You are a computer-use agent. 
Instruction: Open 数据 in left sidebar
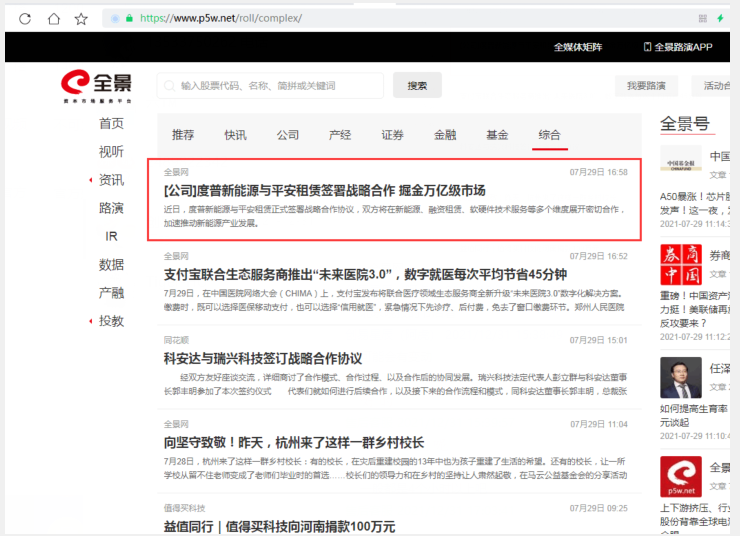click(111, 265)
